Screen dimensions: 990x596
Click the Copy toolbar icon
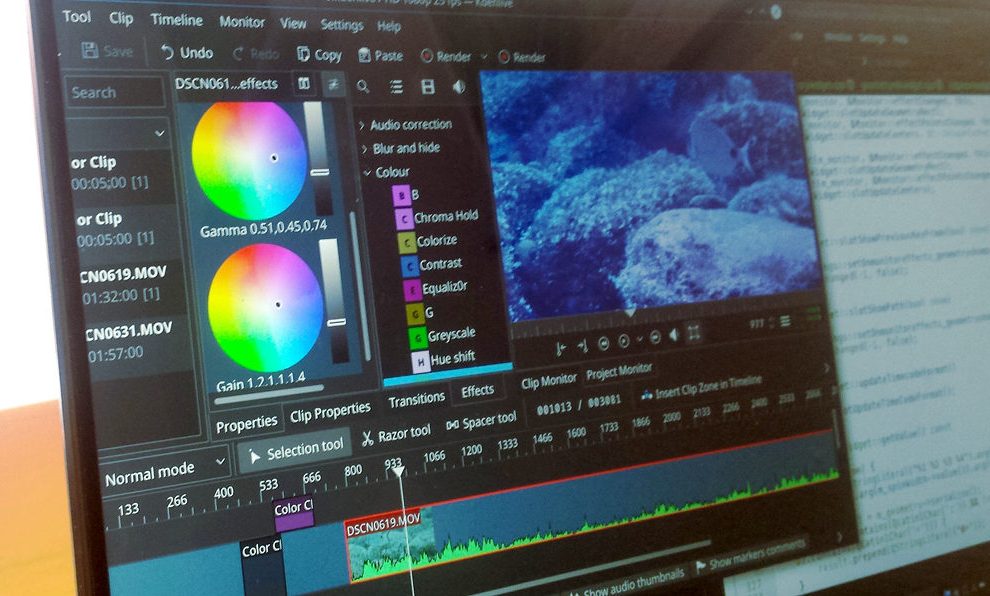319,55
